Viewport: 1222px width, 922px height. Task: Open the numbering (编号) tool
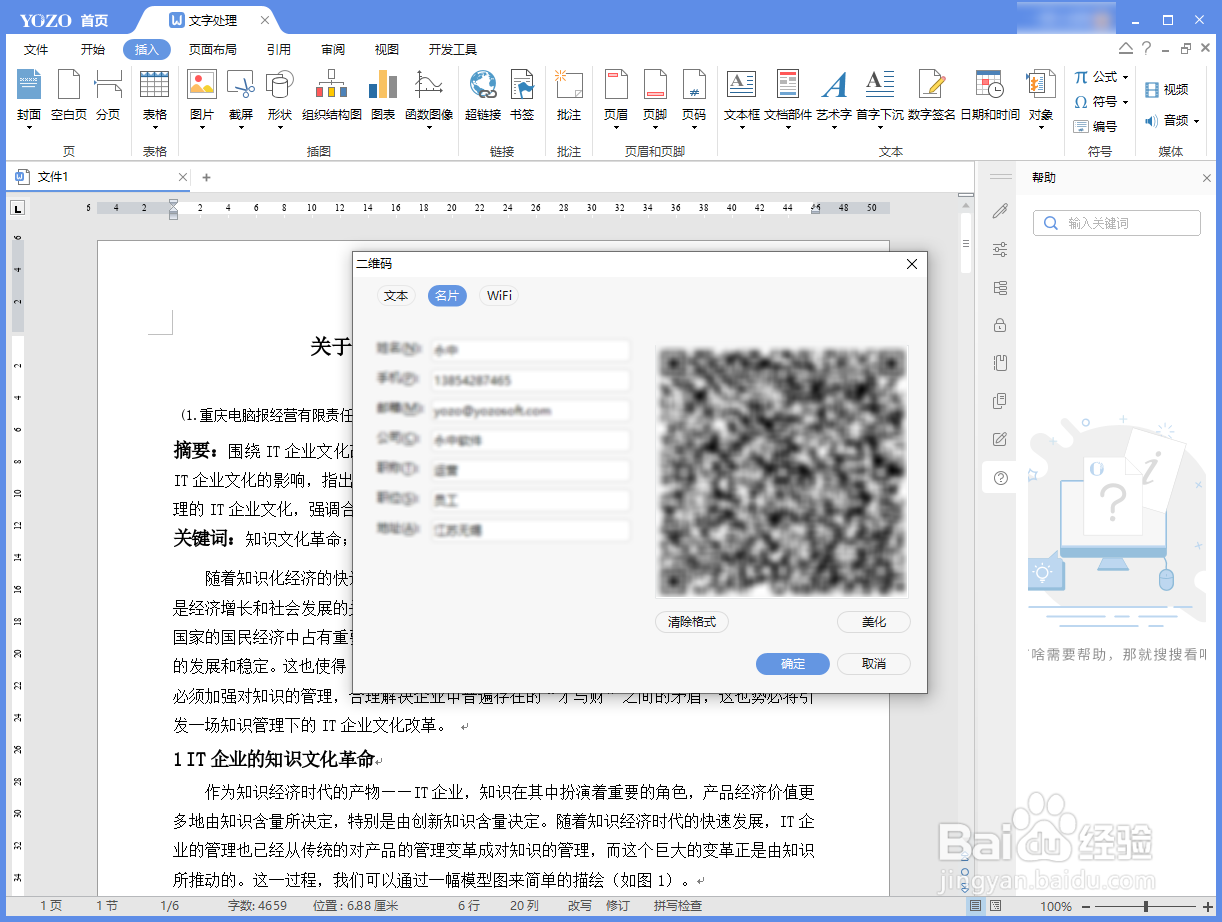pyautogui.click(x=1095, y=127)
